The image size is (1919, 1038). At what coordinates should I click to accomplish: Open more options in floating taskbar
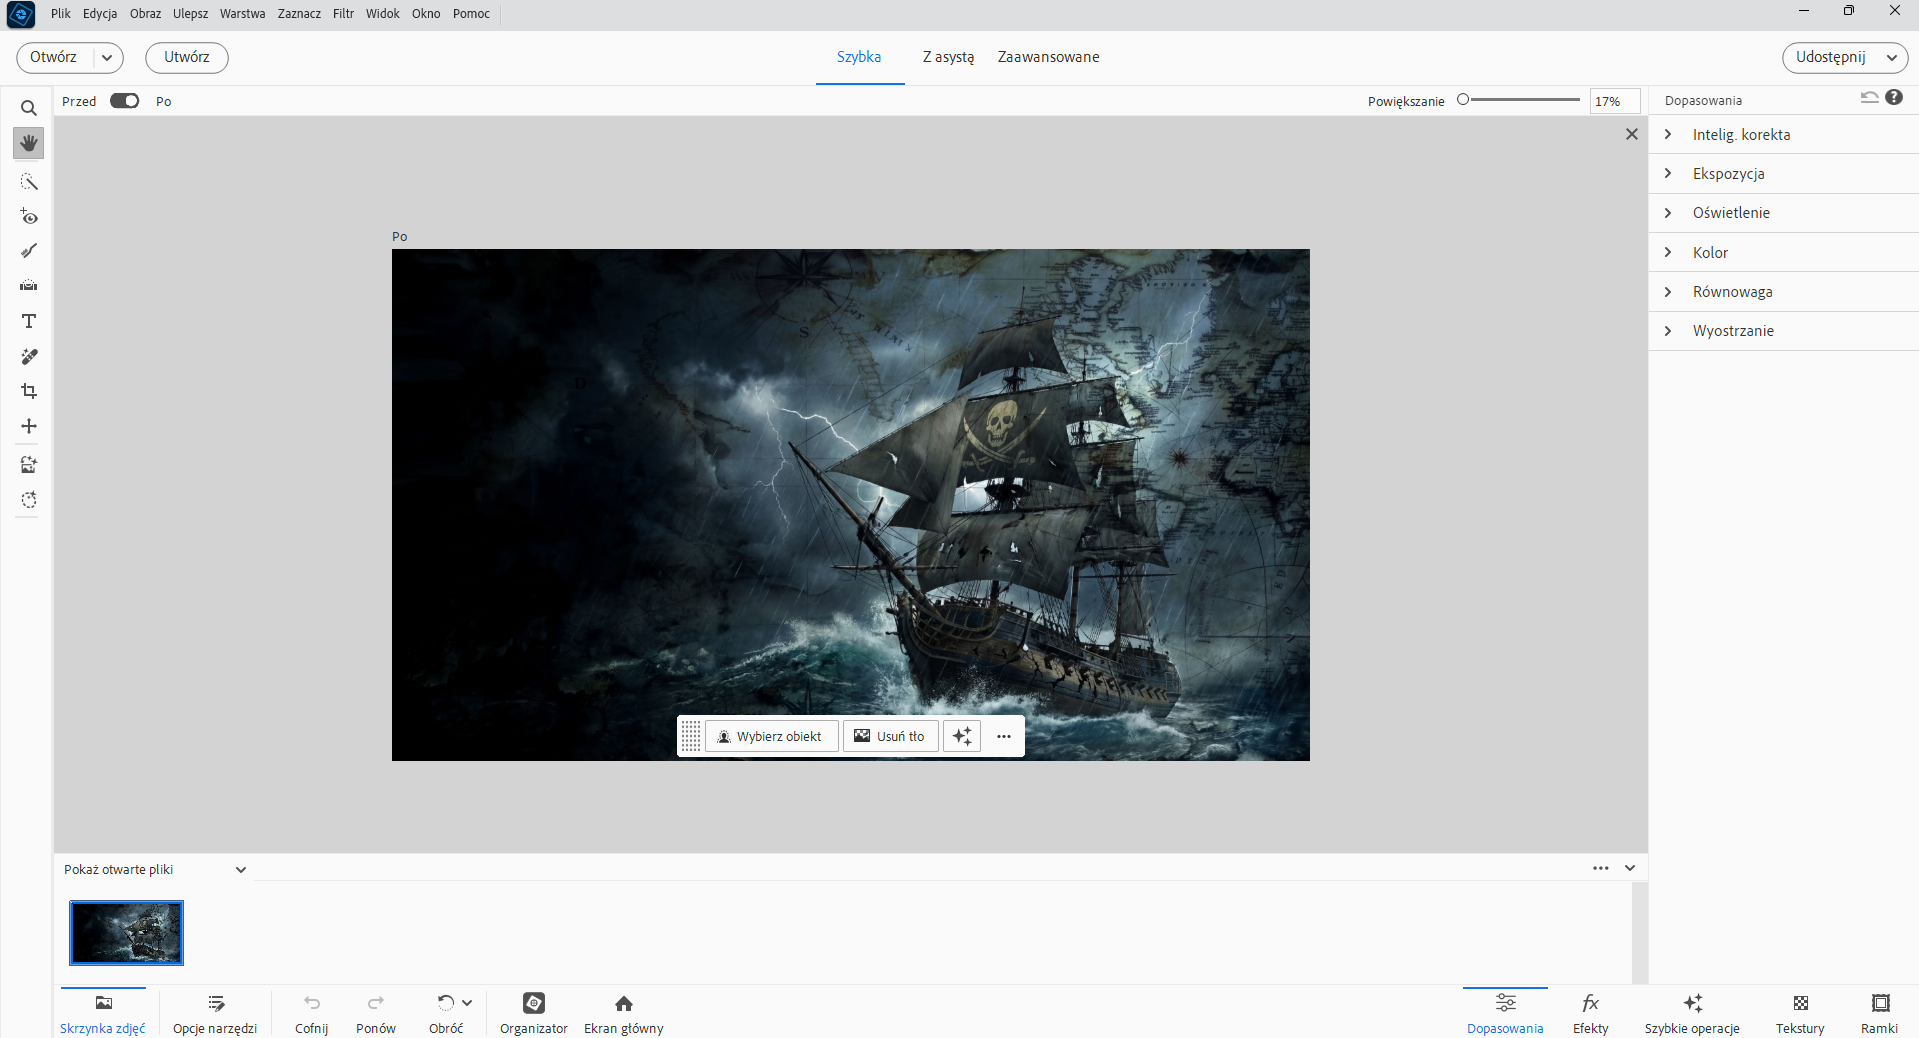coord(1004,737)
